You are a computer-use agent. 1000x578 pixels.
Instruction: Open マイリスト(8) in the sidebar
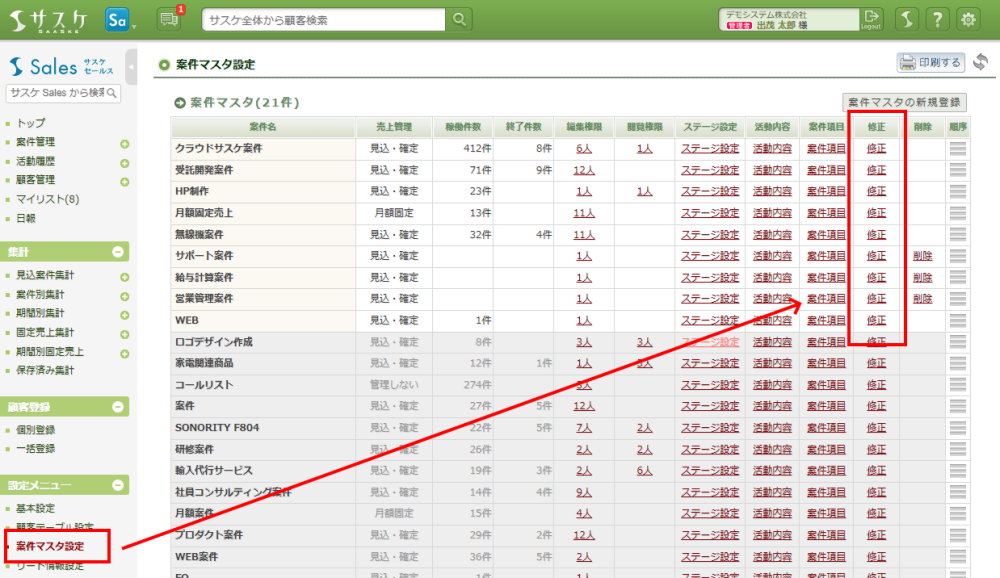48,199
